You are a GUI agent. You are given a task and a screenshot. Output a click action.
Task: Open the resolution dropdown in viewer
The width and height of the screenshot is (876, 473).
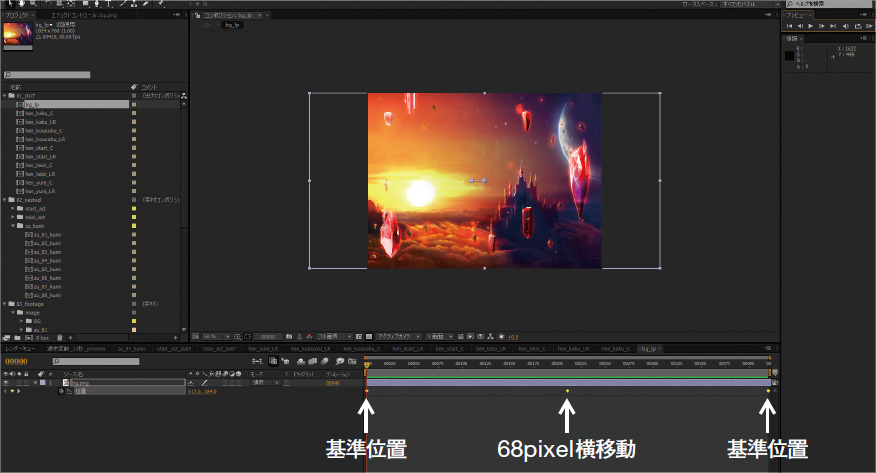coord(335,337)
